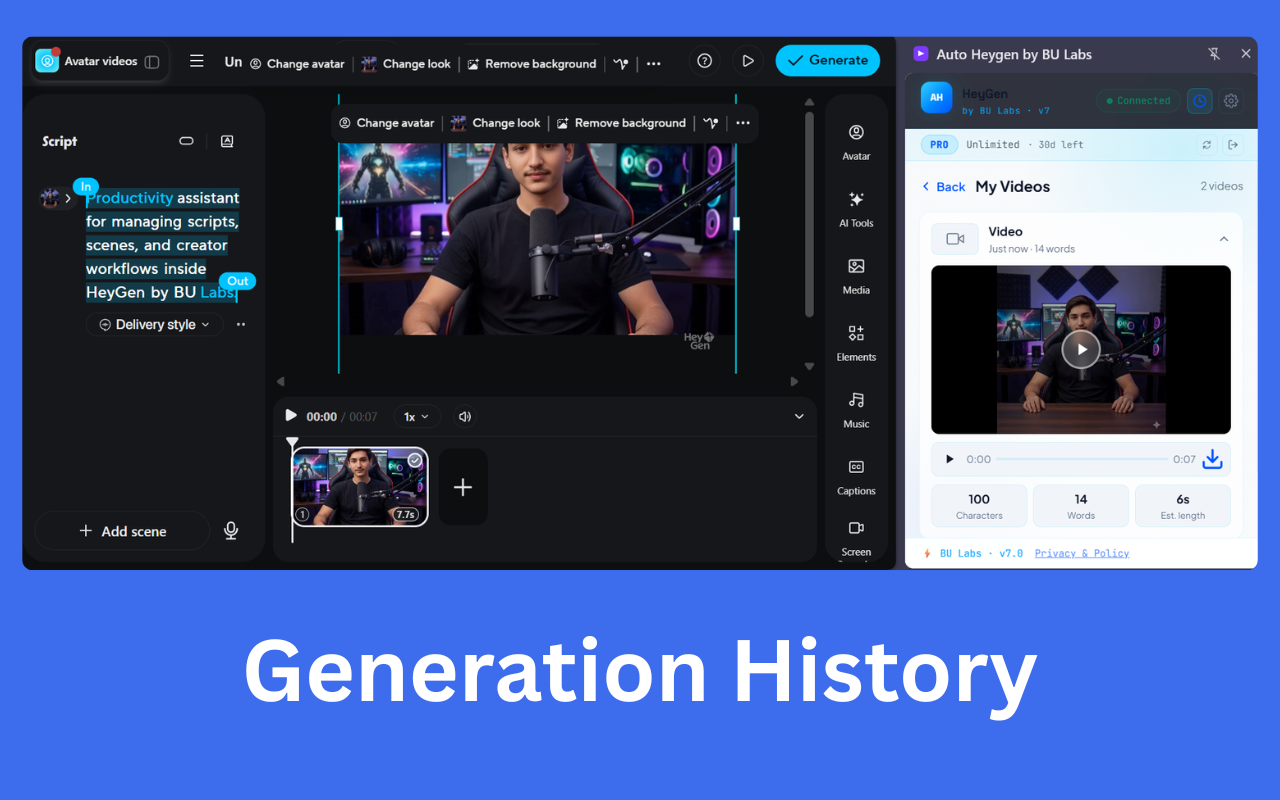
Task: Go Back from My Videos
Action: pos(943,187)
